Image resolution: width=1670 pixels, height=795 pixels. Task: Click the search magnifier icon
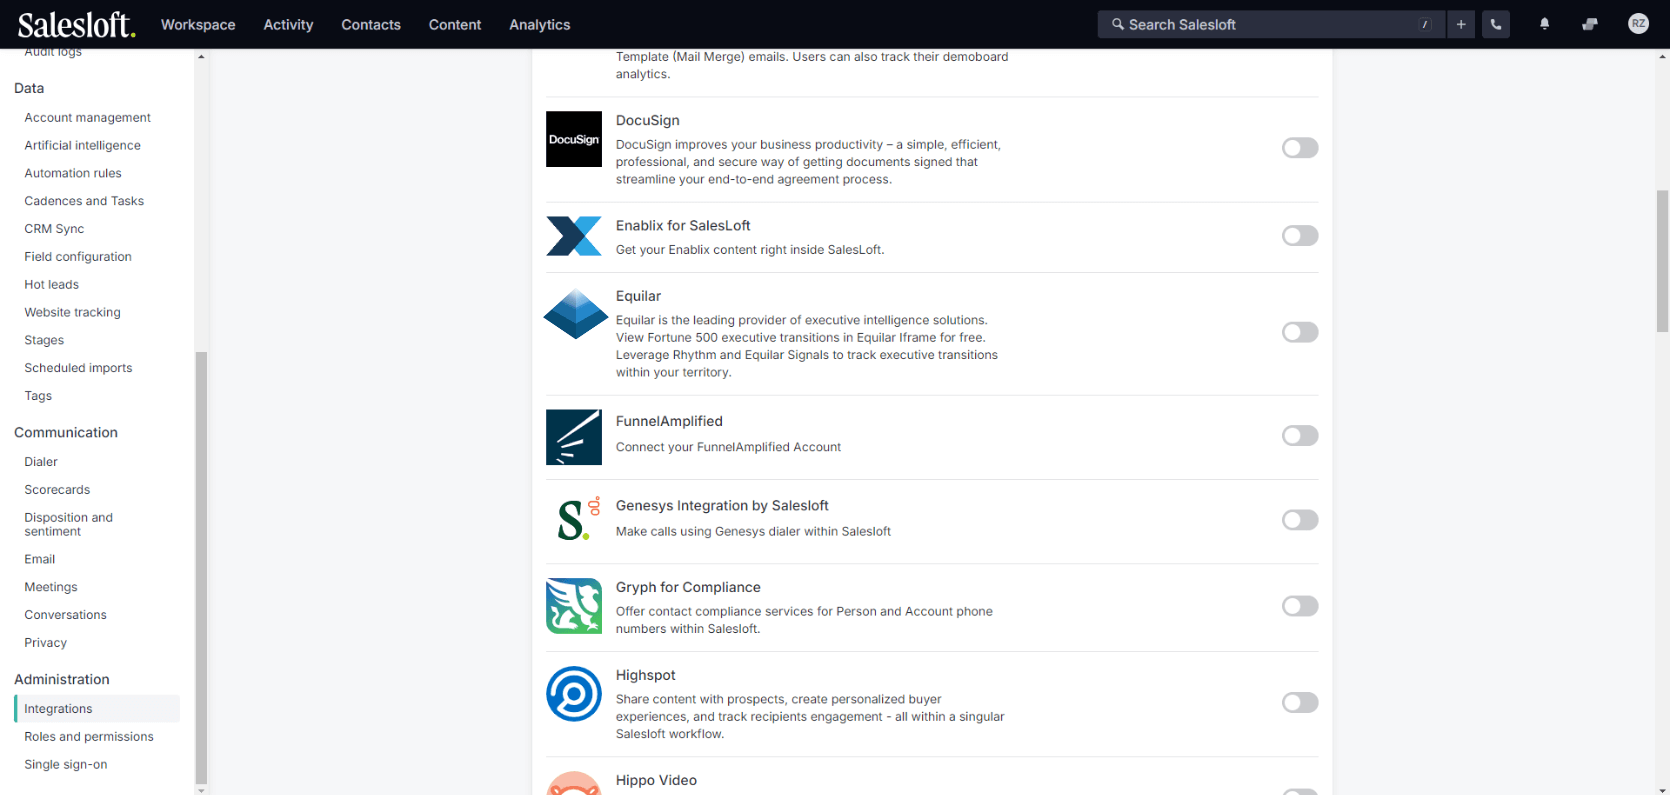pyautogui.click(x=1118, y=24)
